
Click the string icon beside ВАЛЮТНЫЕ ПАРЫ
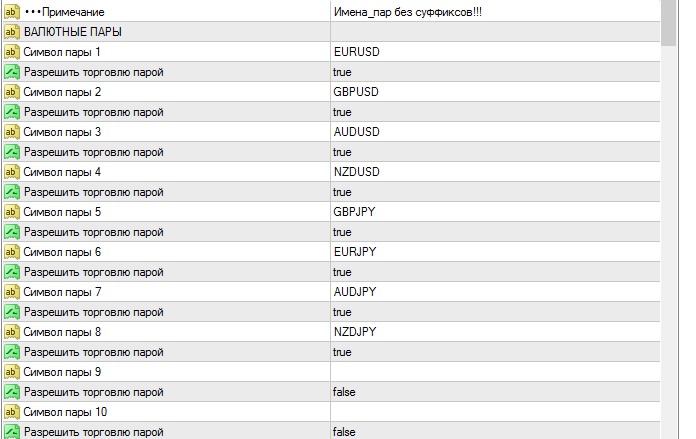click(x=12, y=32)
